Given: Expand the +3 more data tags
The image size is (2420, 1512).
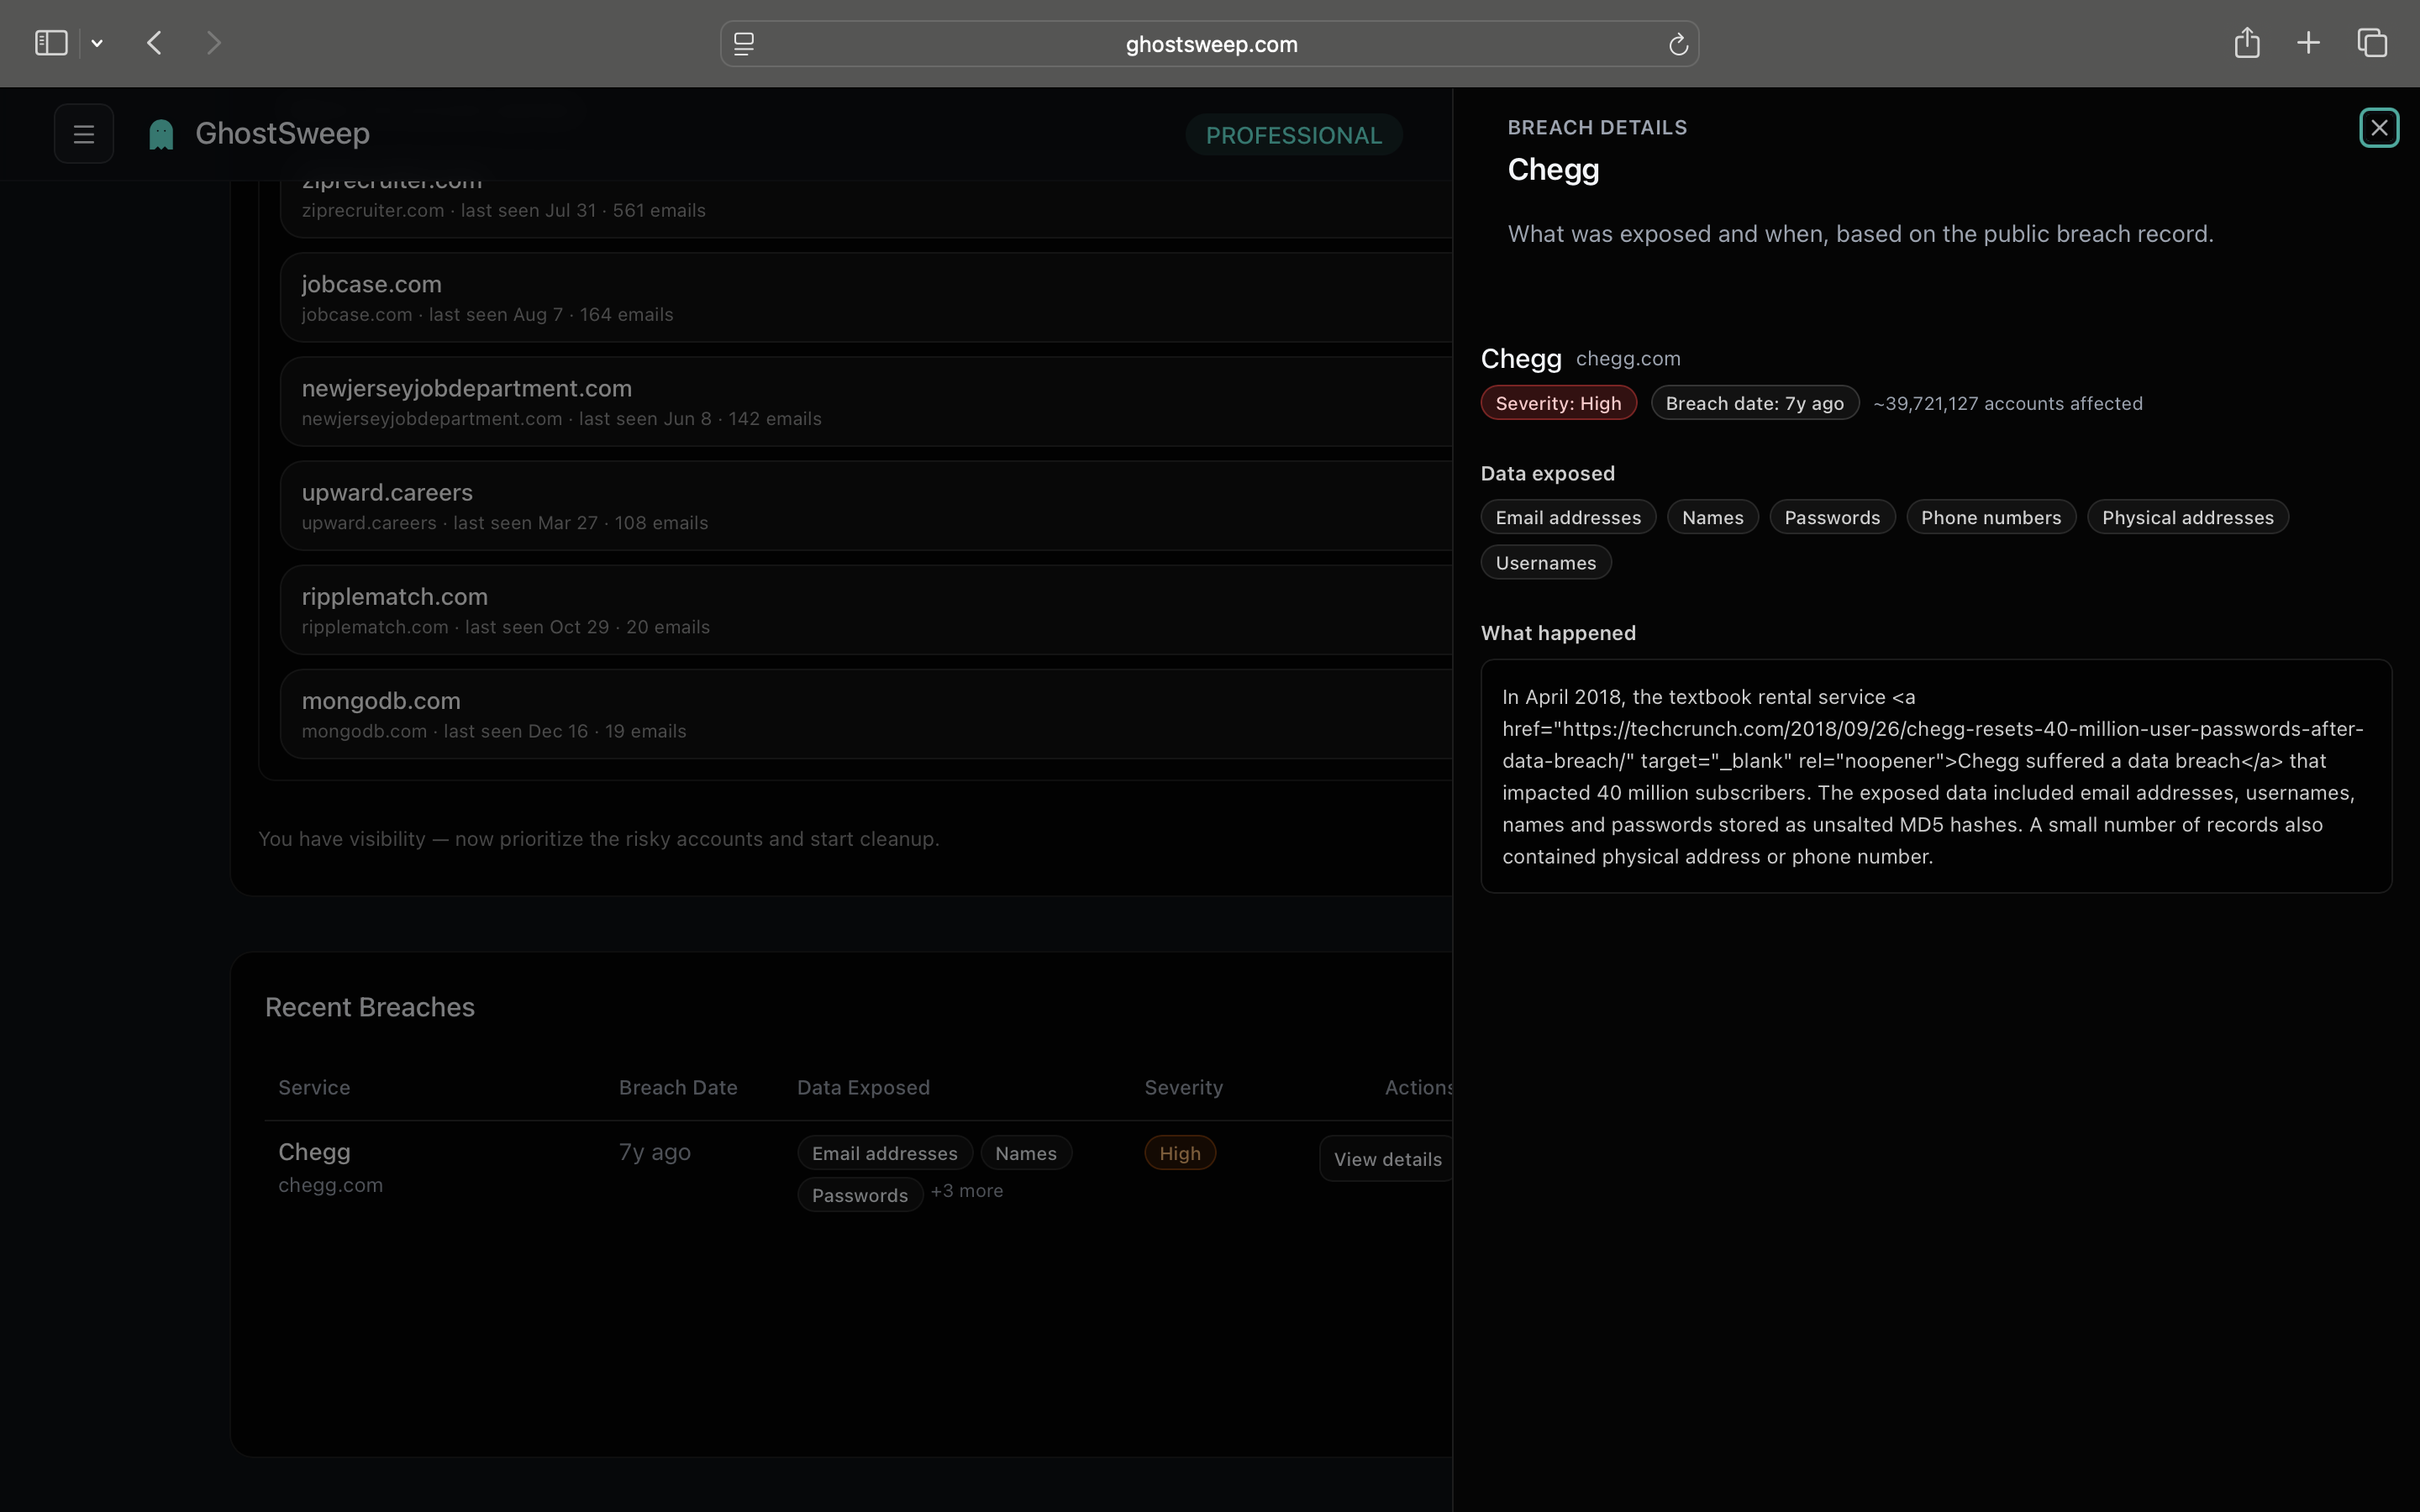Looking at the screenshot, I should click(x=966, y=1191).
